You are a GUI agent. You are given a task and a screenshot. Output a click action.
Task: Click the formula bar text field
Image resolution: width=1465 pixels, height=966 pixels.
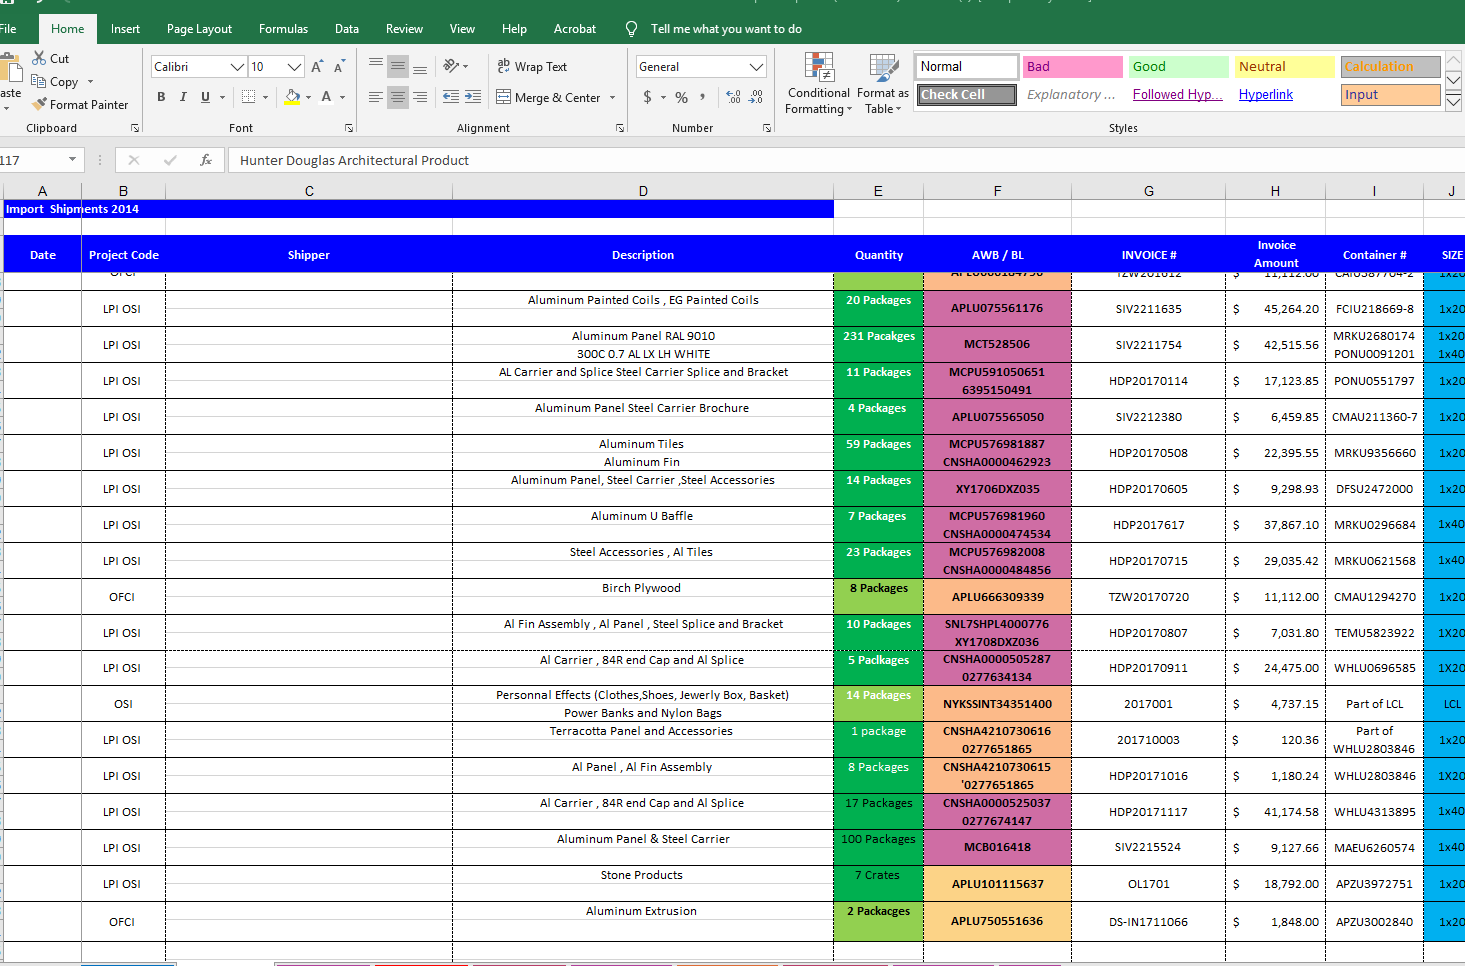click(846, 160)
